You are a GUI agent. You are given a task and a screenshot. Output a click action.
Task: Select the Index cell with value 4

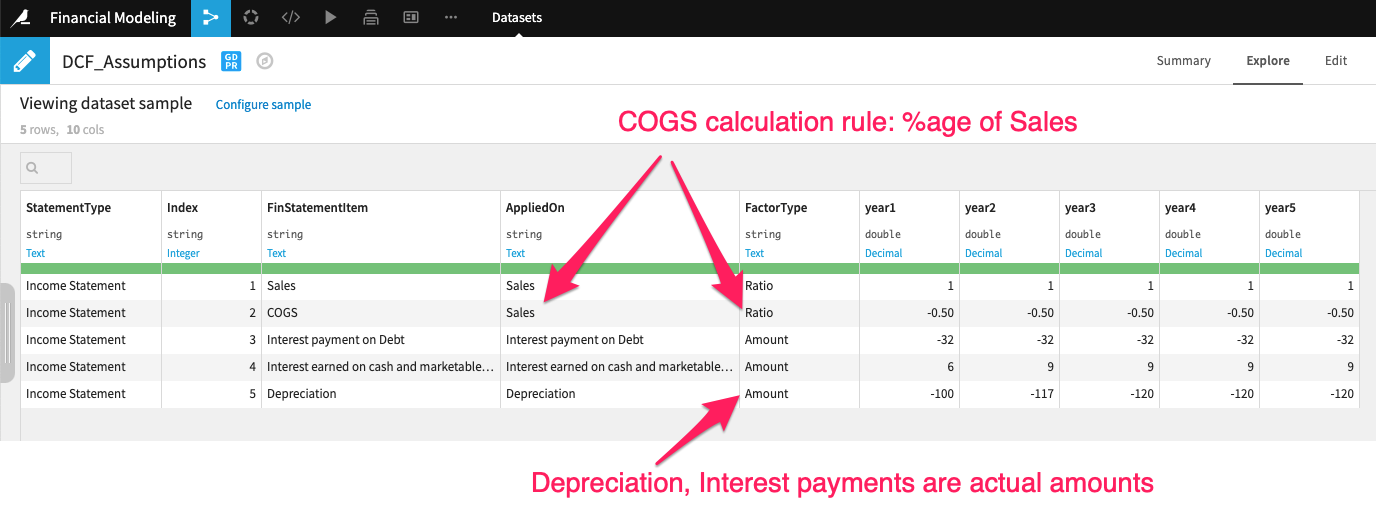point(211,367)
